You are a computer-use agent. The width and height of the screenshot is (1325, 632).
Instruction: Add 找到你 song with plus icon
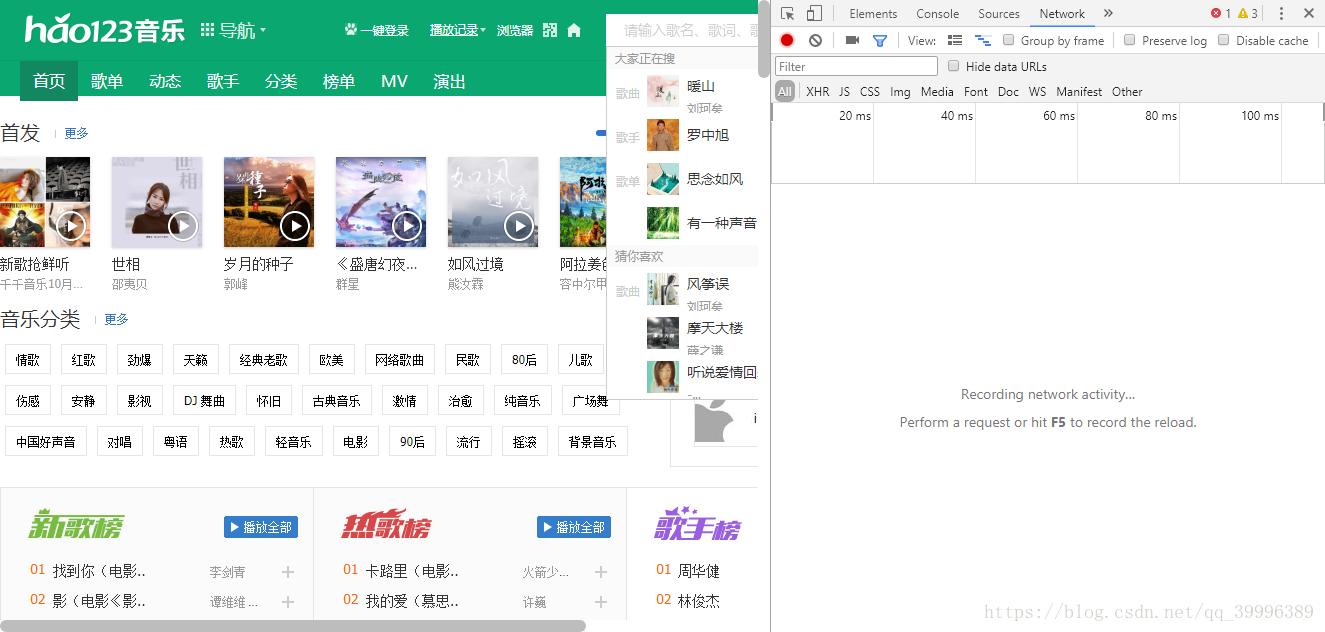tap(288, 572)
